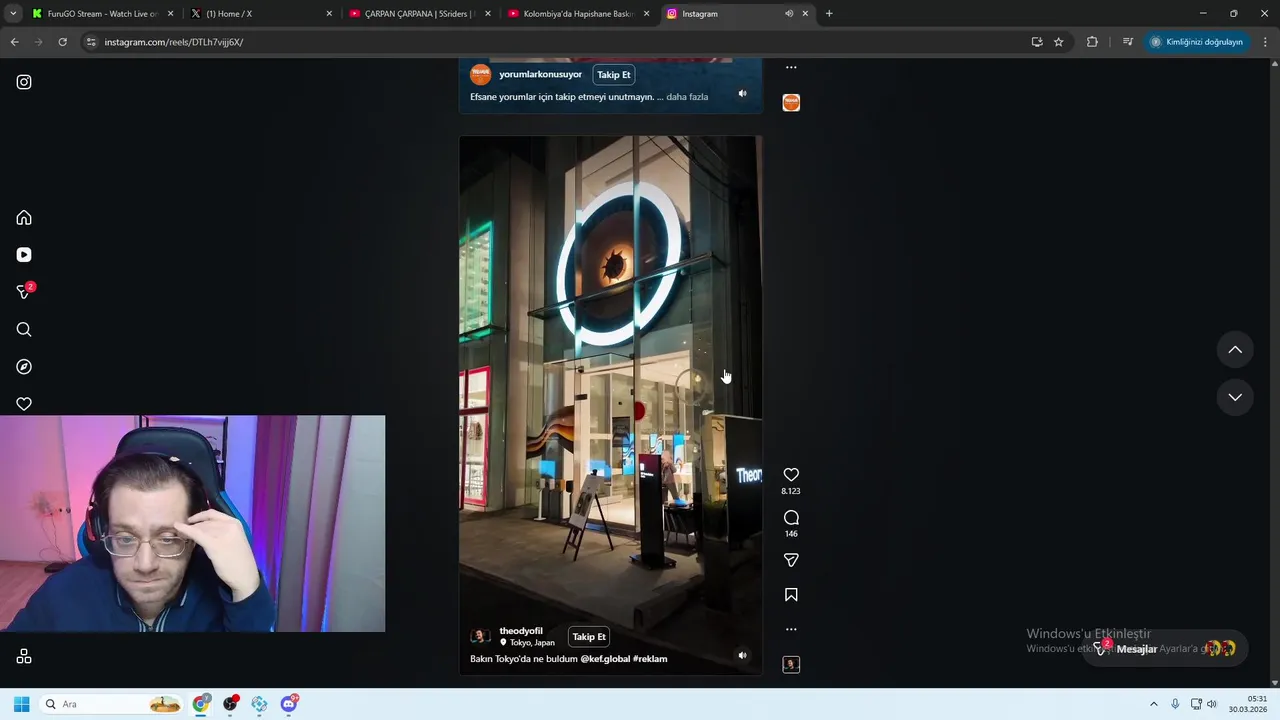This screenshot has width=1280, height=720.
Task: Open Notifications heart in the sidebar
Action: 24,404
